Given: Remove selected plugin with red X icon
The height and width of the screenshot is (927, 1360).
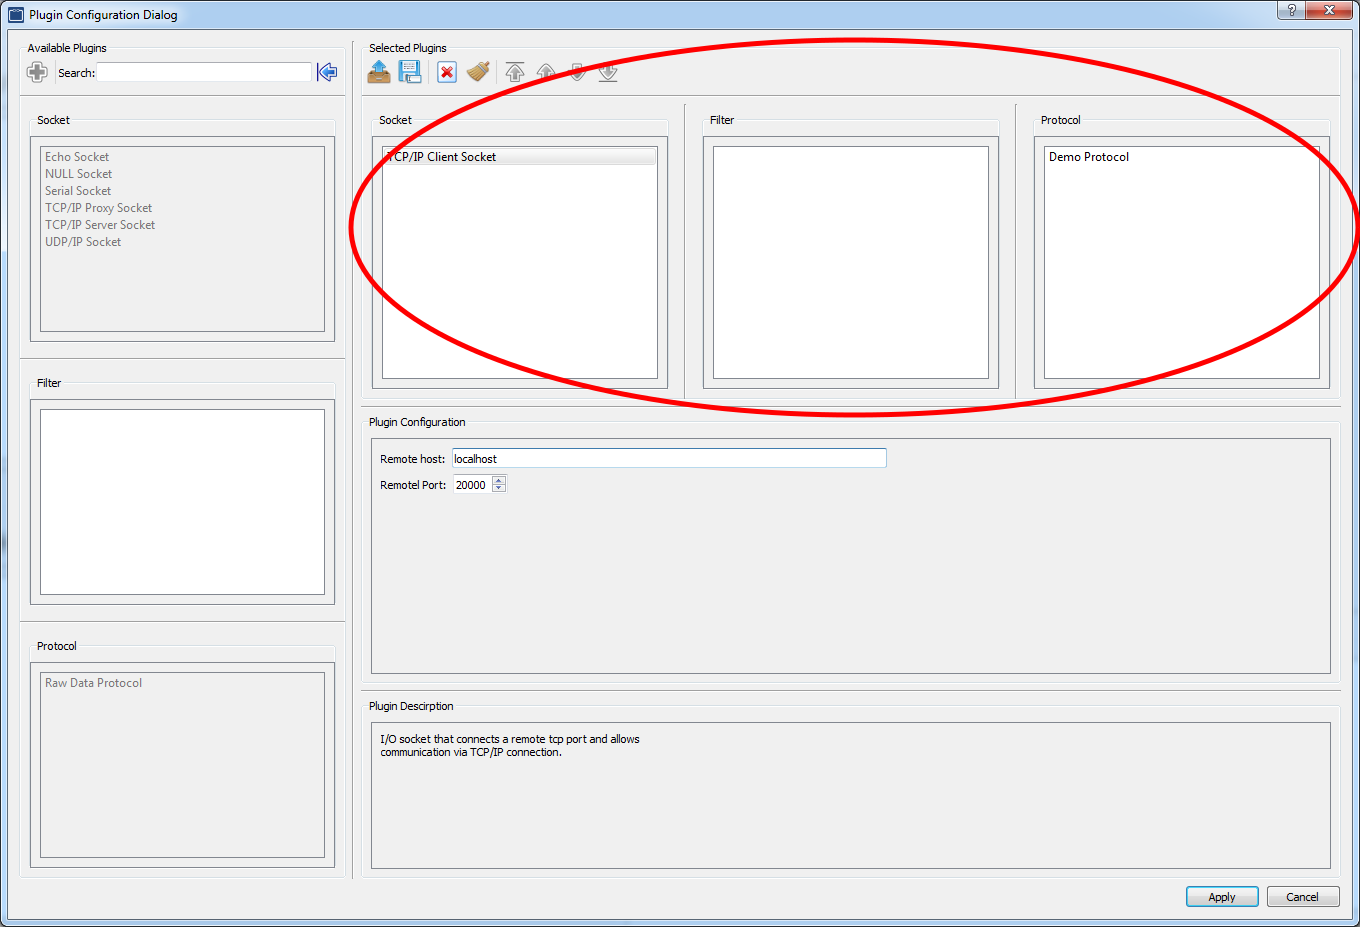Looking at the screenshot, I should [x=446, y=71].
